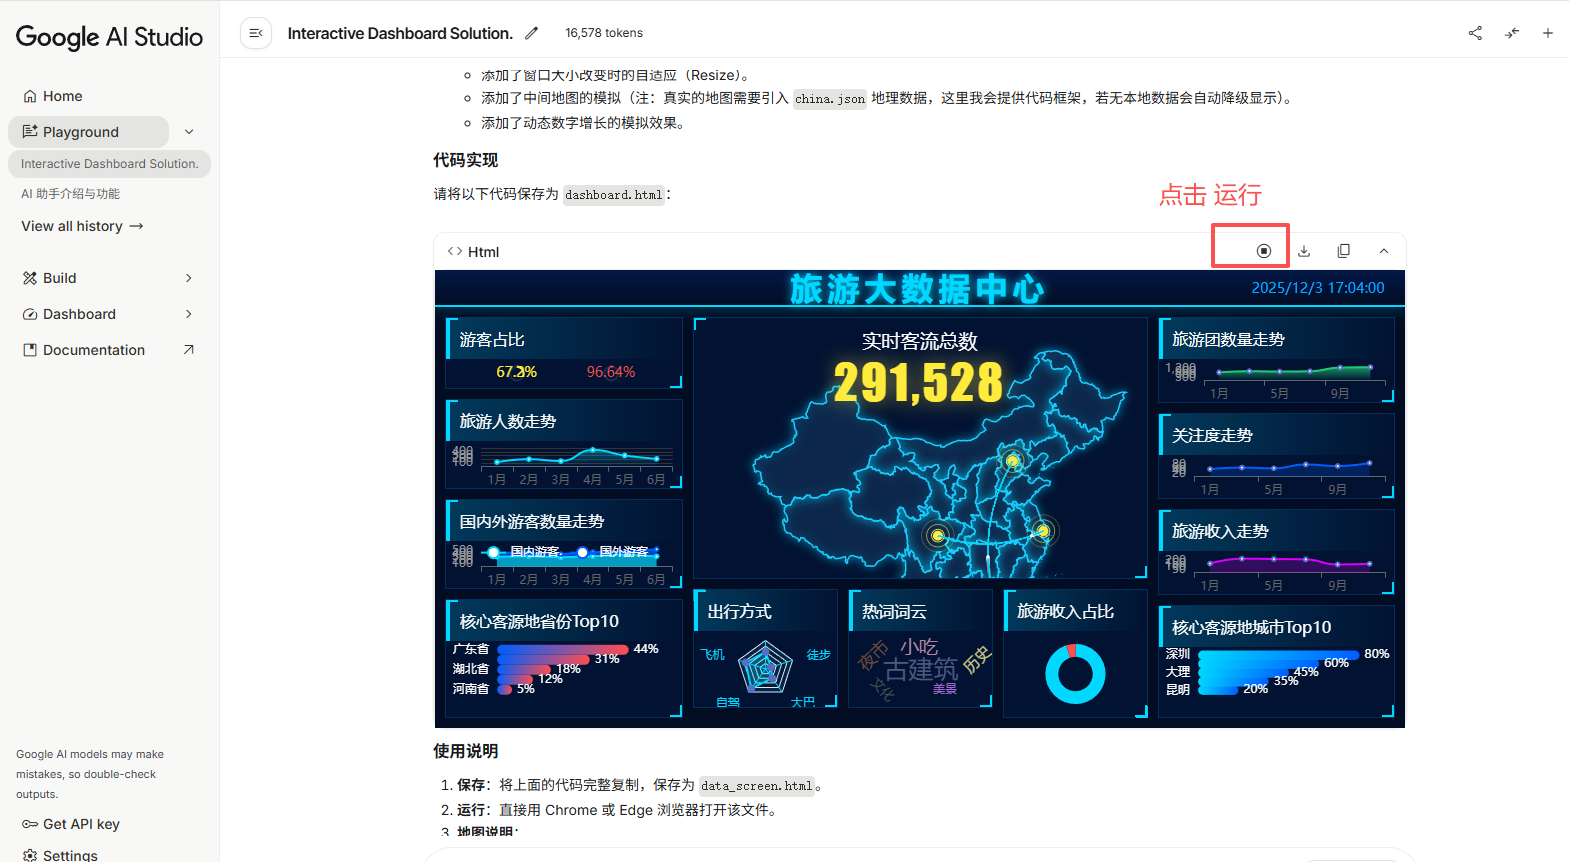Click the compare mode icon

(1512, 33)
